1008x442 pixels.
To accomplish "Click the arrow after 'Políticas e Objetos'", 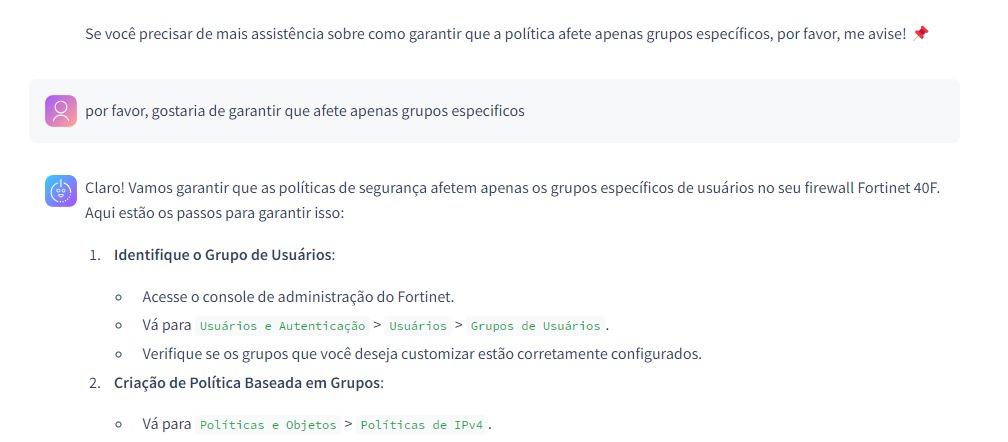I will pyautogui.click(x=349, y=425).
